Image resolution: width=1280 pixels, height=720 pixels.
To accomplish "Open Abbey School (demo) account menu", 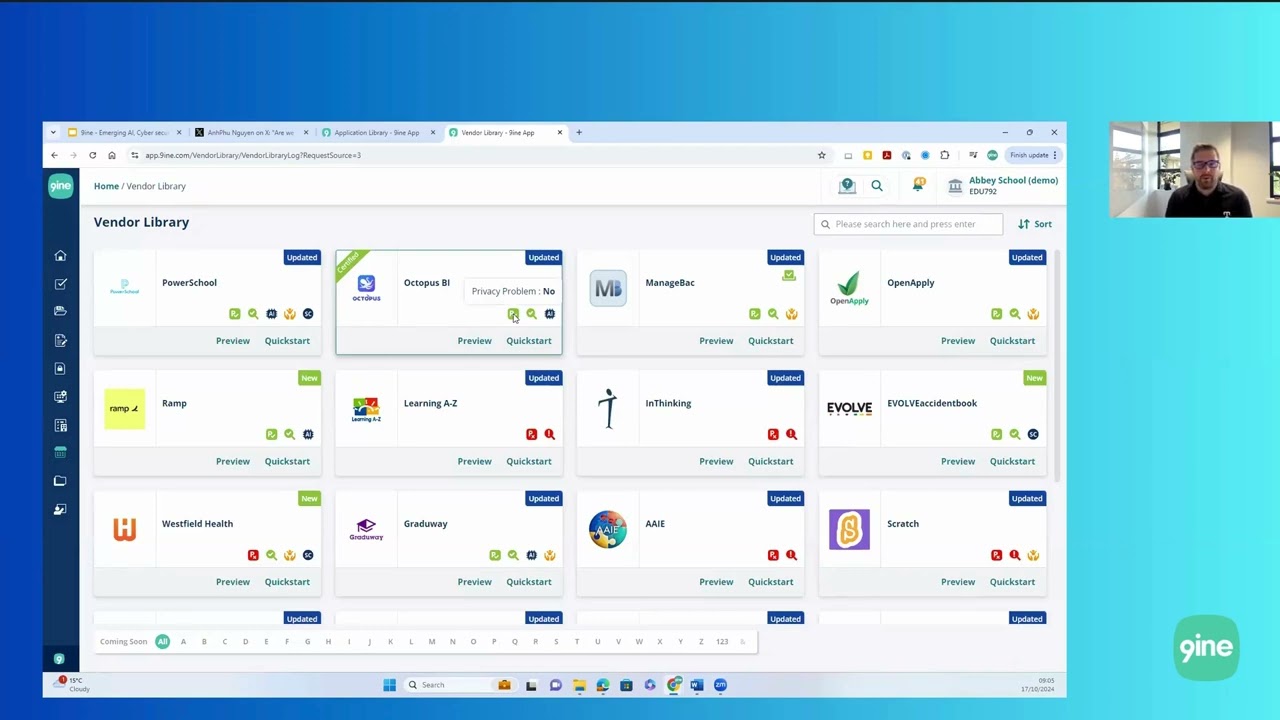I will 1003,185.
